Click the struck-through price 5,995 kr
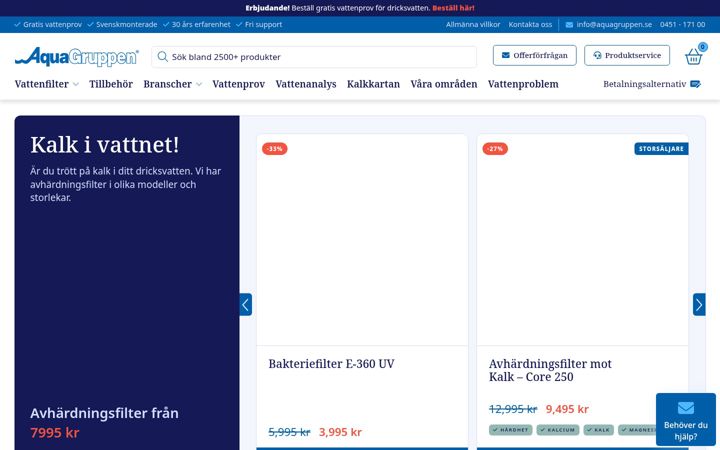Screen dimensions: 720x450 289,432
